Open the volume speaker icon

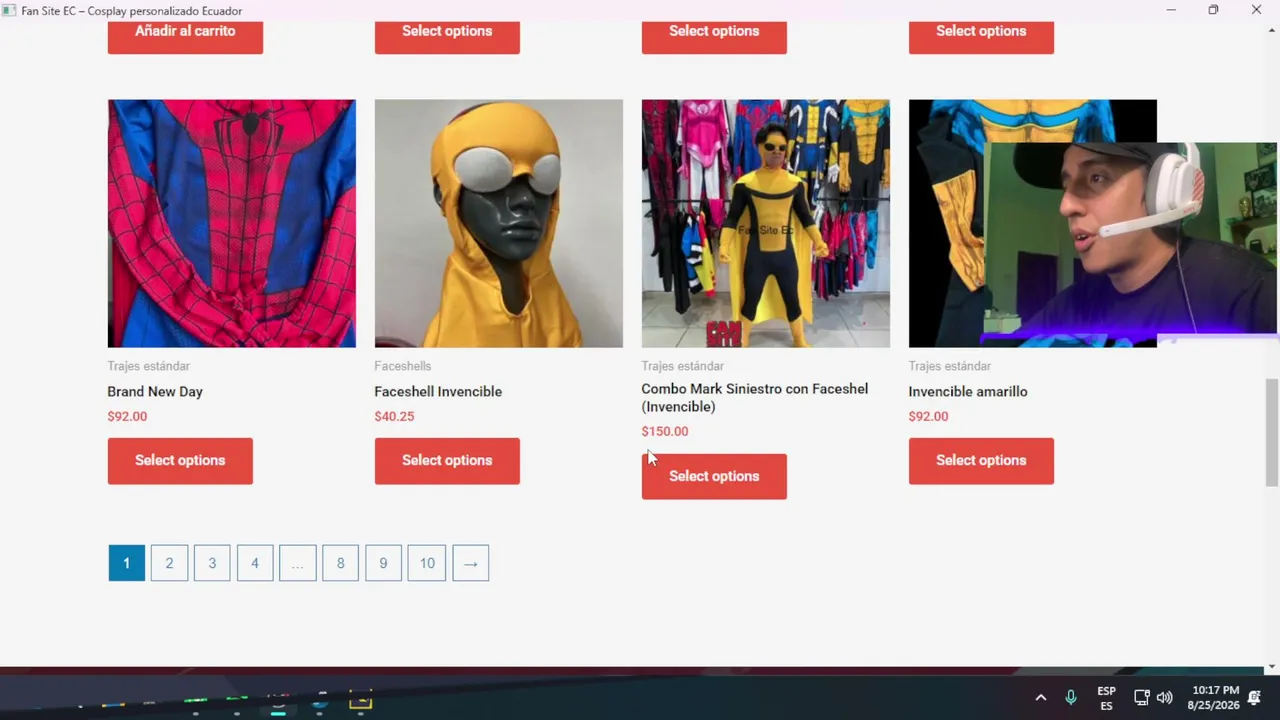click(1164, 698)
